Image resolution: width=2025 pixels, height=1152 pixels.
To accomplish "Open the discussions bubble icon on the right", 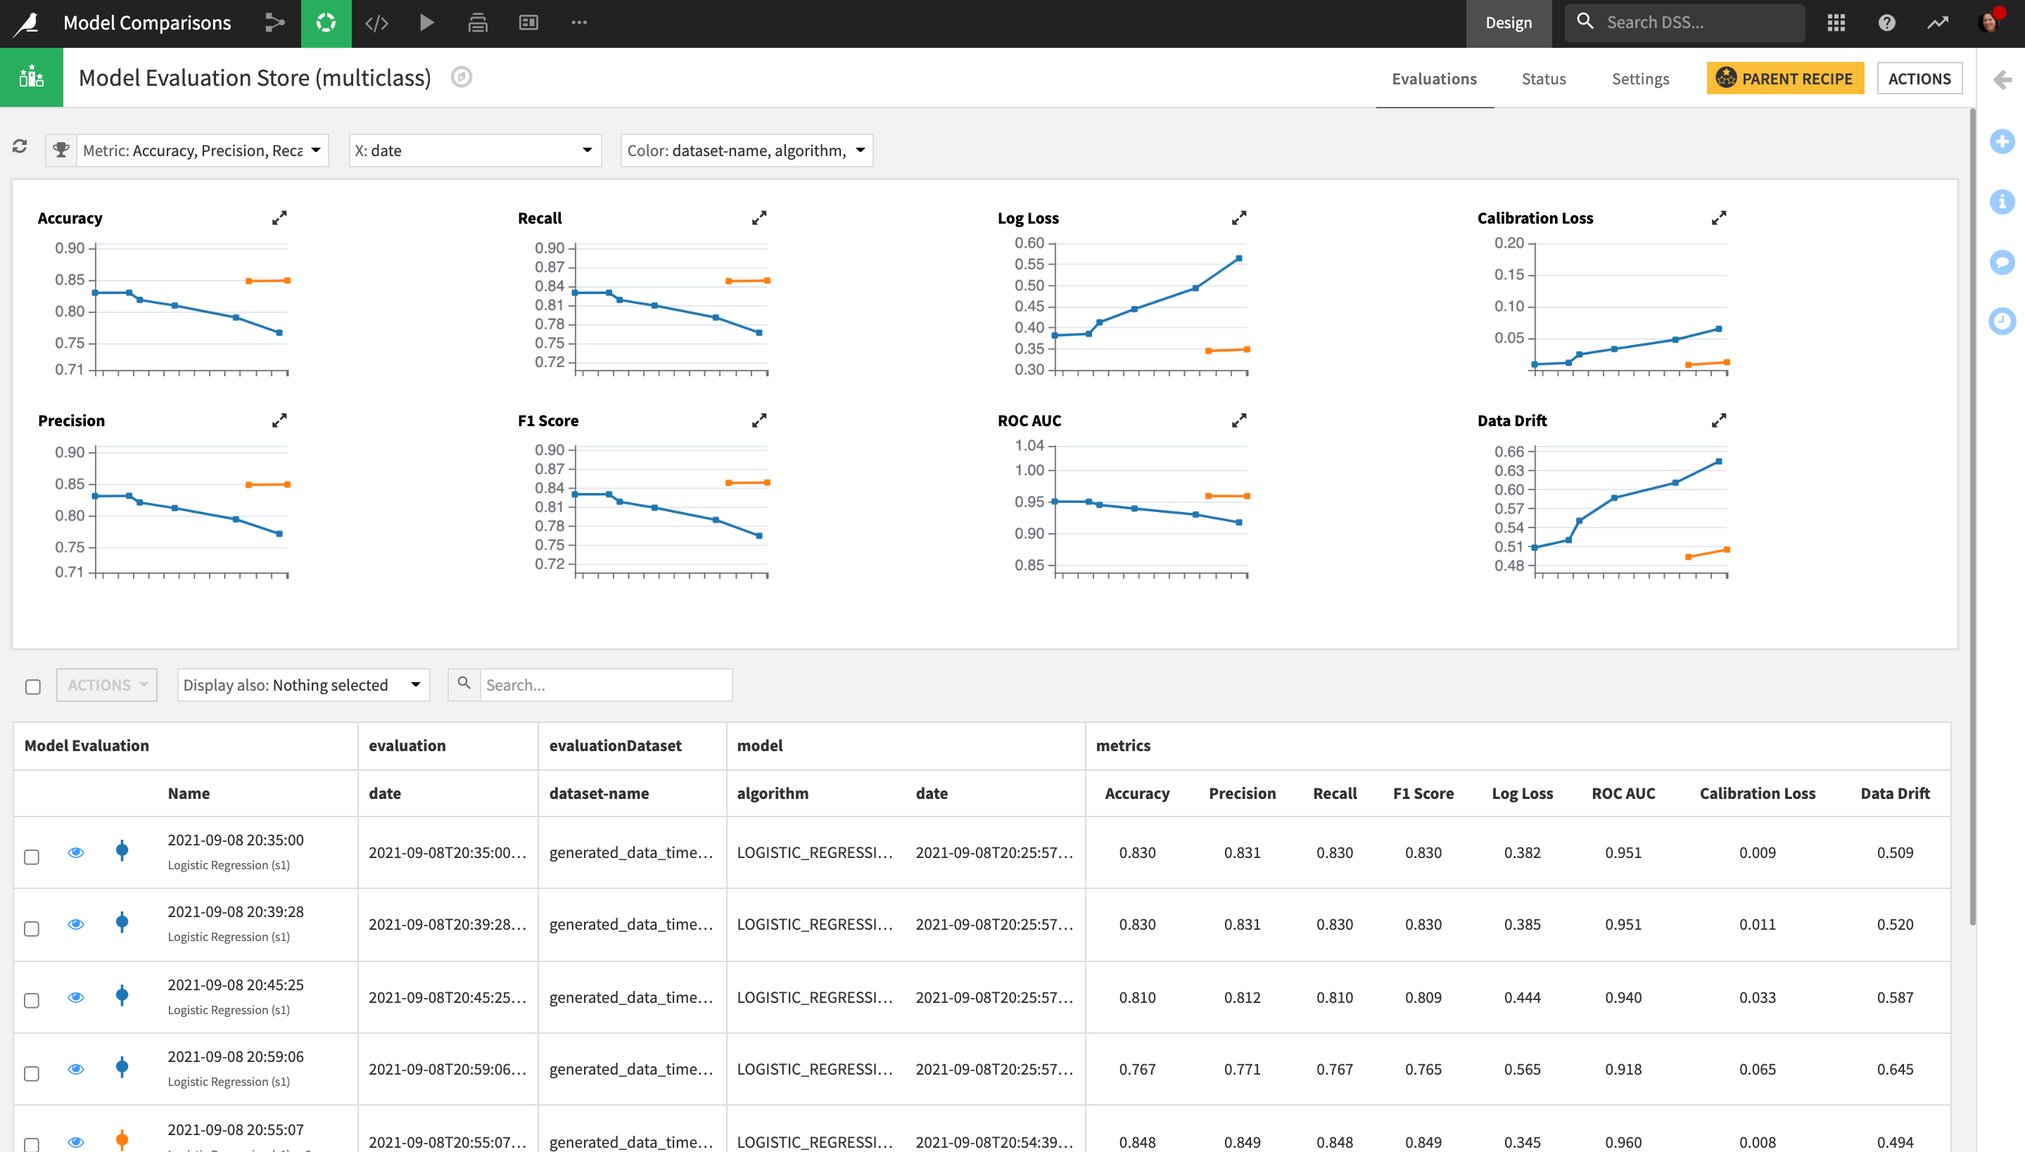I will click(2002, 262).
